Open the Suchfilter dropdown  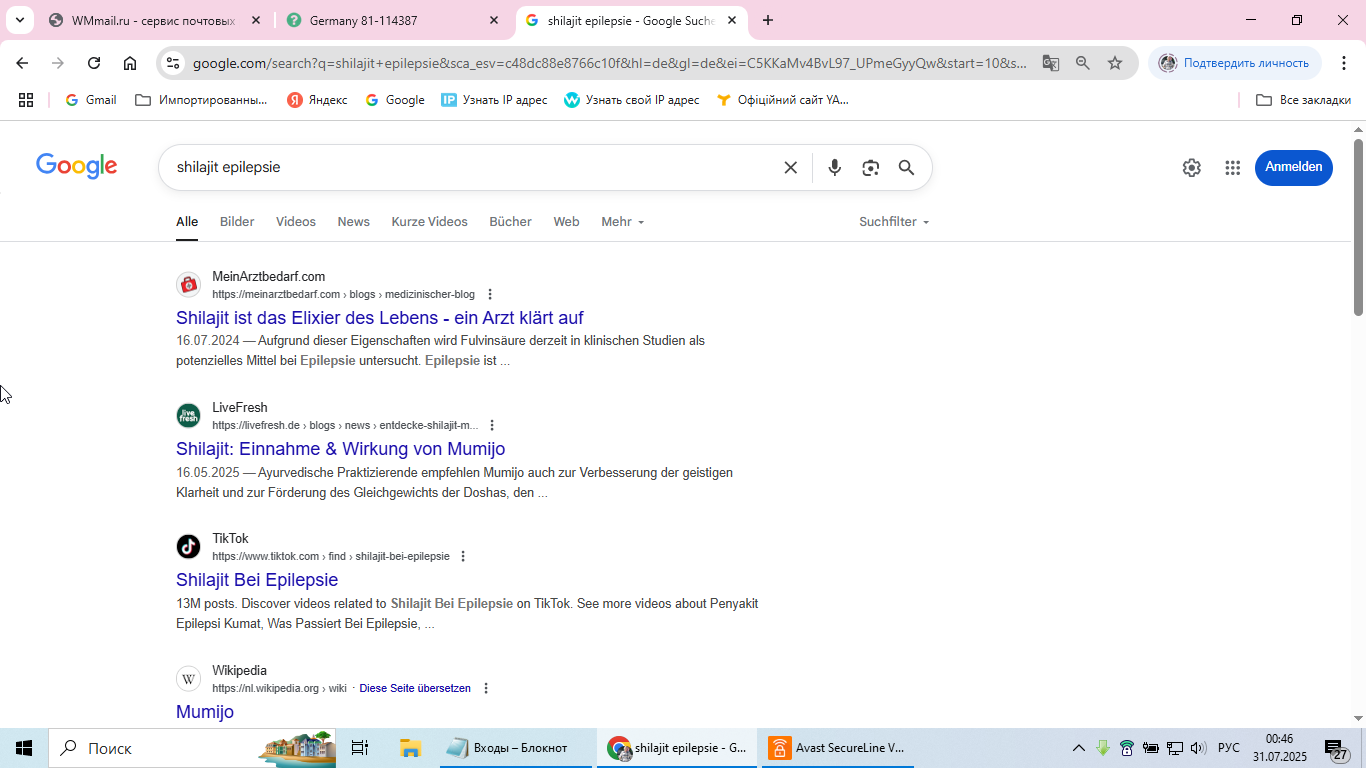tap(894, 222)
